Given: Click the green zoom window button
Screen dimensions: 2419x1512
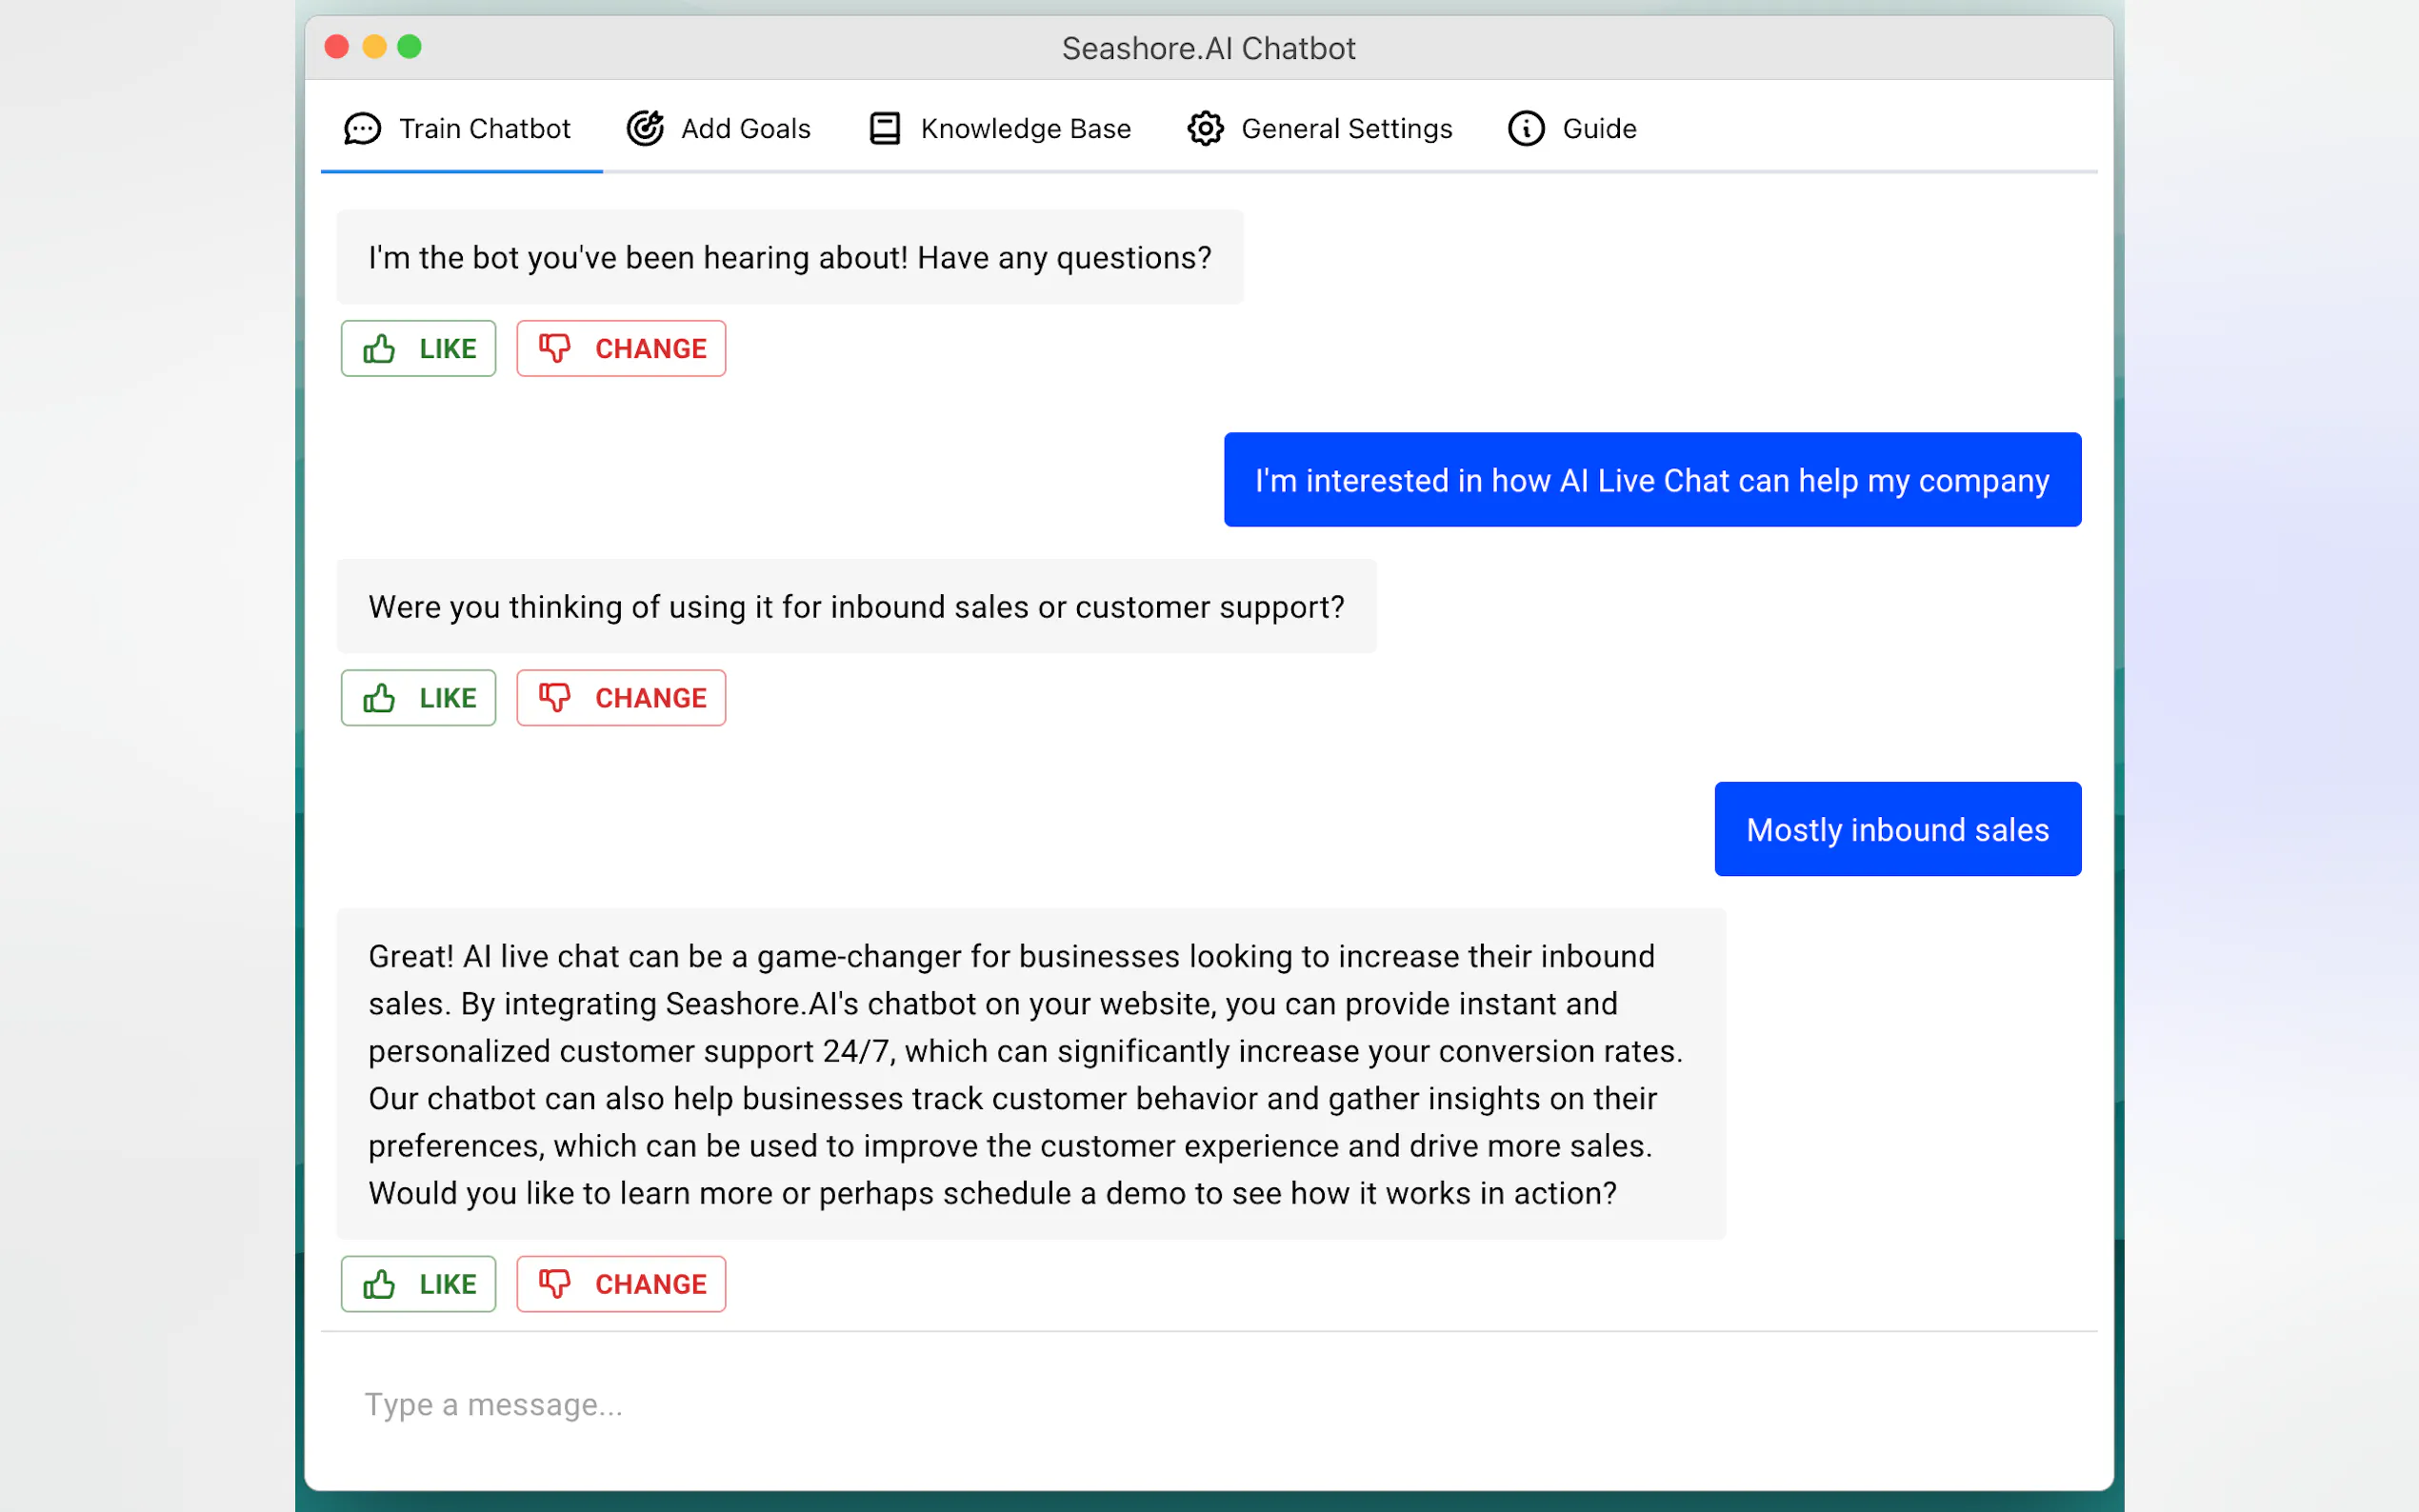Looking at the screenshot, I should click(409, 47).
